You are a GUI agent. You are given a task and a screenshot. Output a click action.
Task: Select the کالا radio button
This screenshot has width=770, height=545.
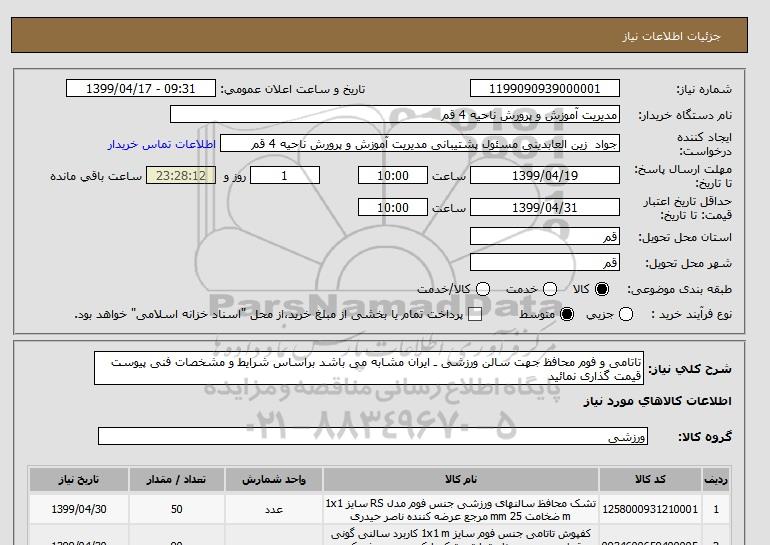coord(602,289)
